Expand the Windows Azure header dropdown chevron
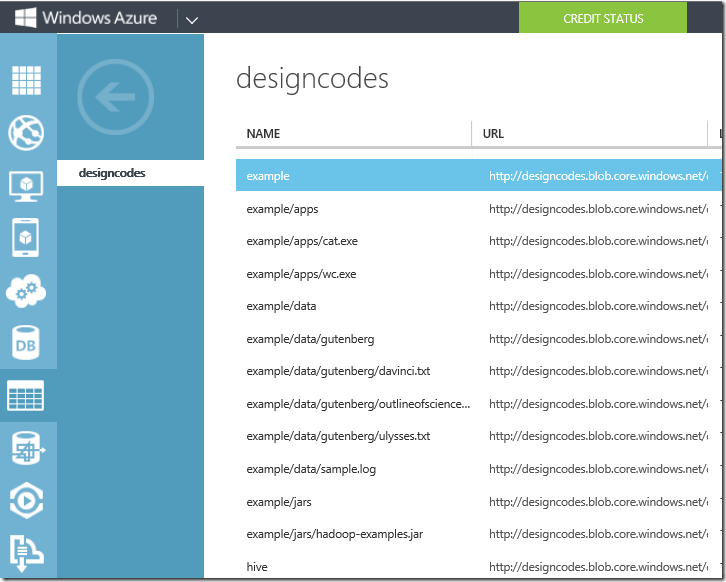This screenshot has height=582, width=726. [x=192, y=19]
